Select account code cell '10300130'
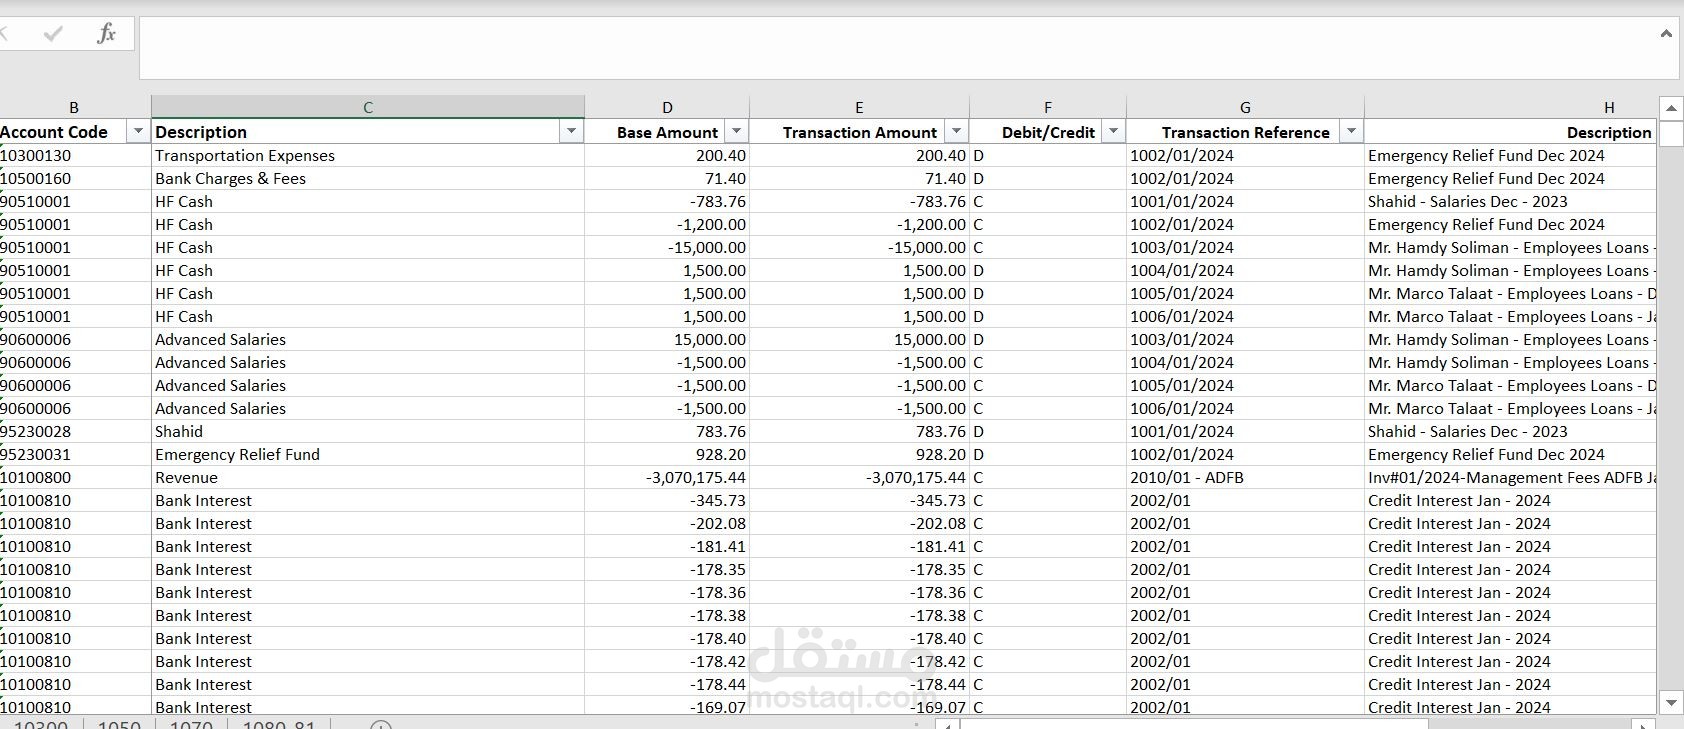The height and width of the screenshot is (729, 1684). pyautogui.click(x=75, y=155)
